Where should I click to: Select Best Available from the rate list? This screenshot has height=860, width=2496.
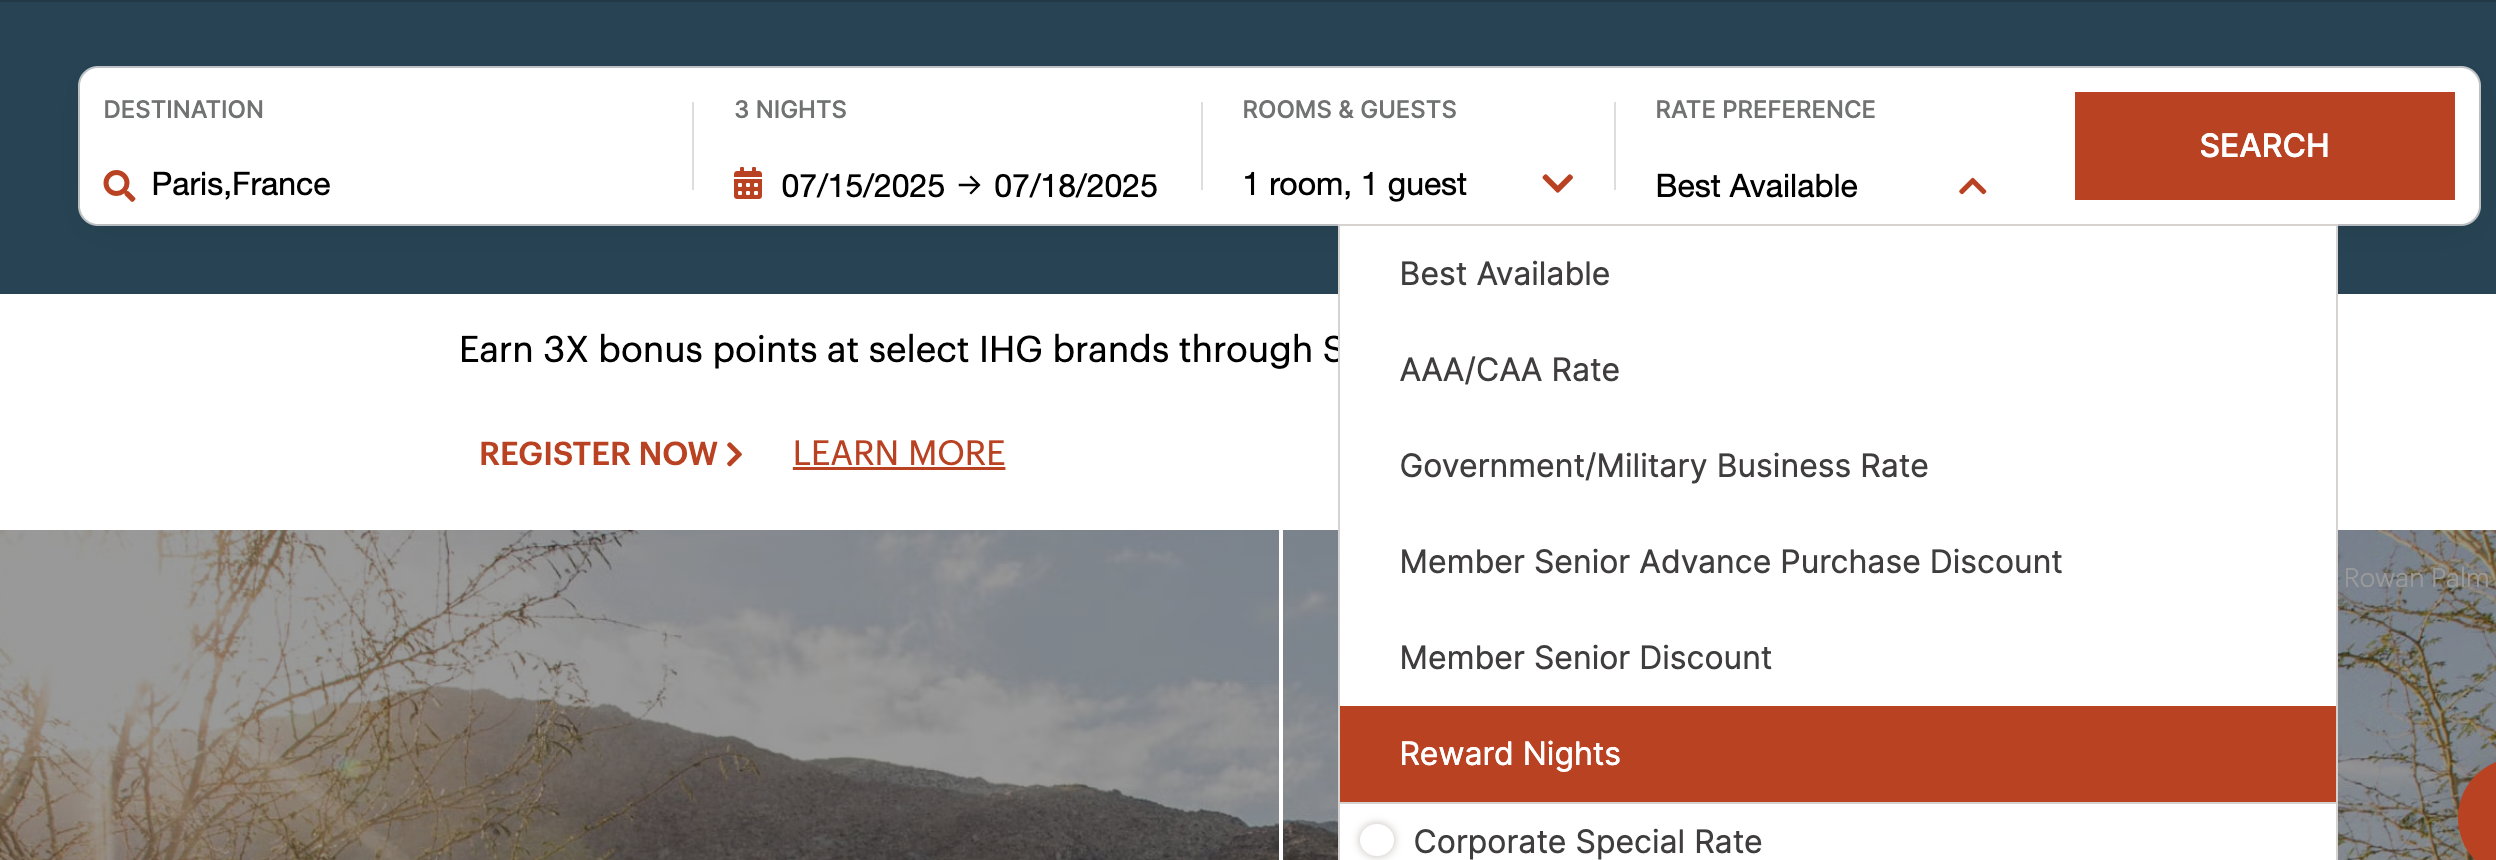point(1505,273)
